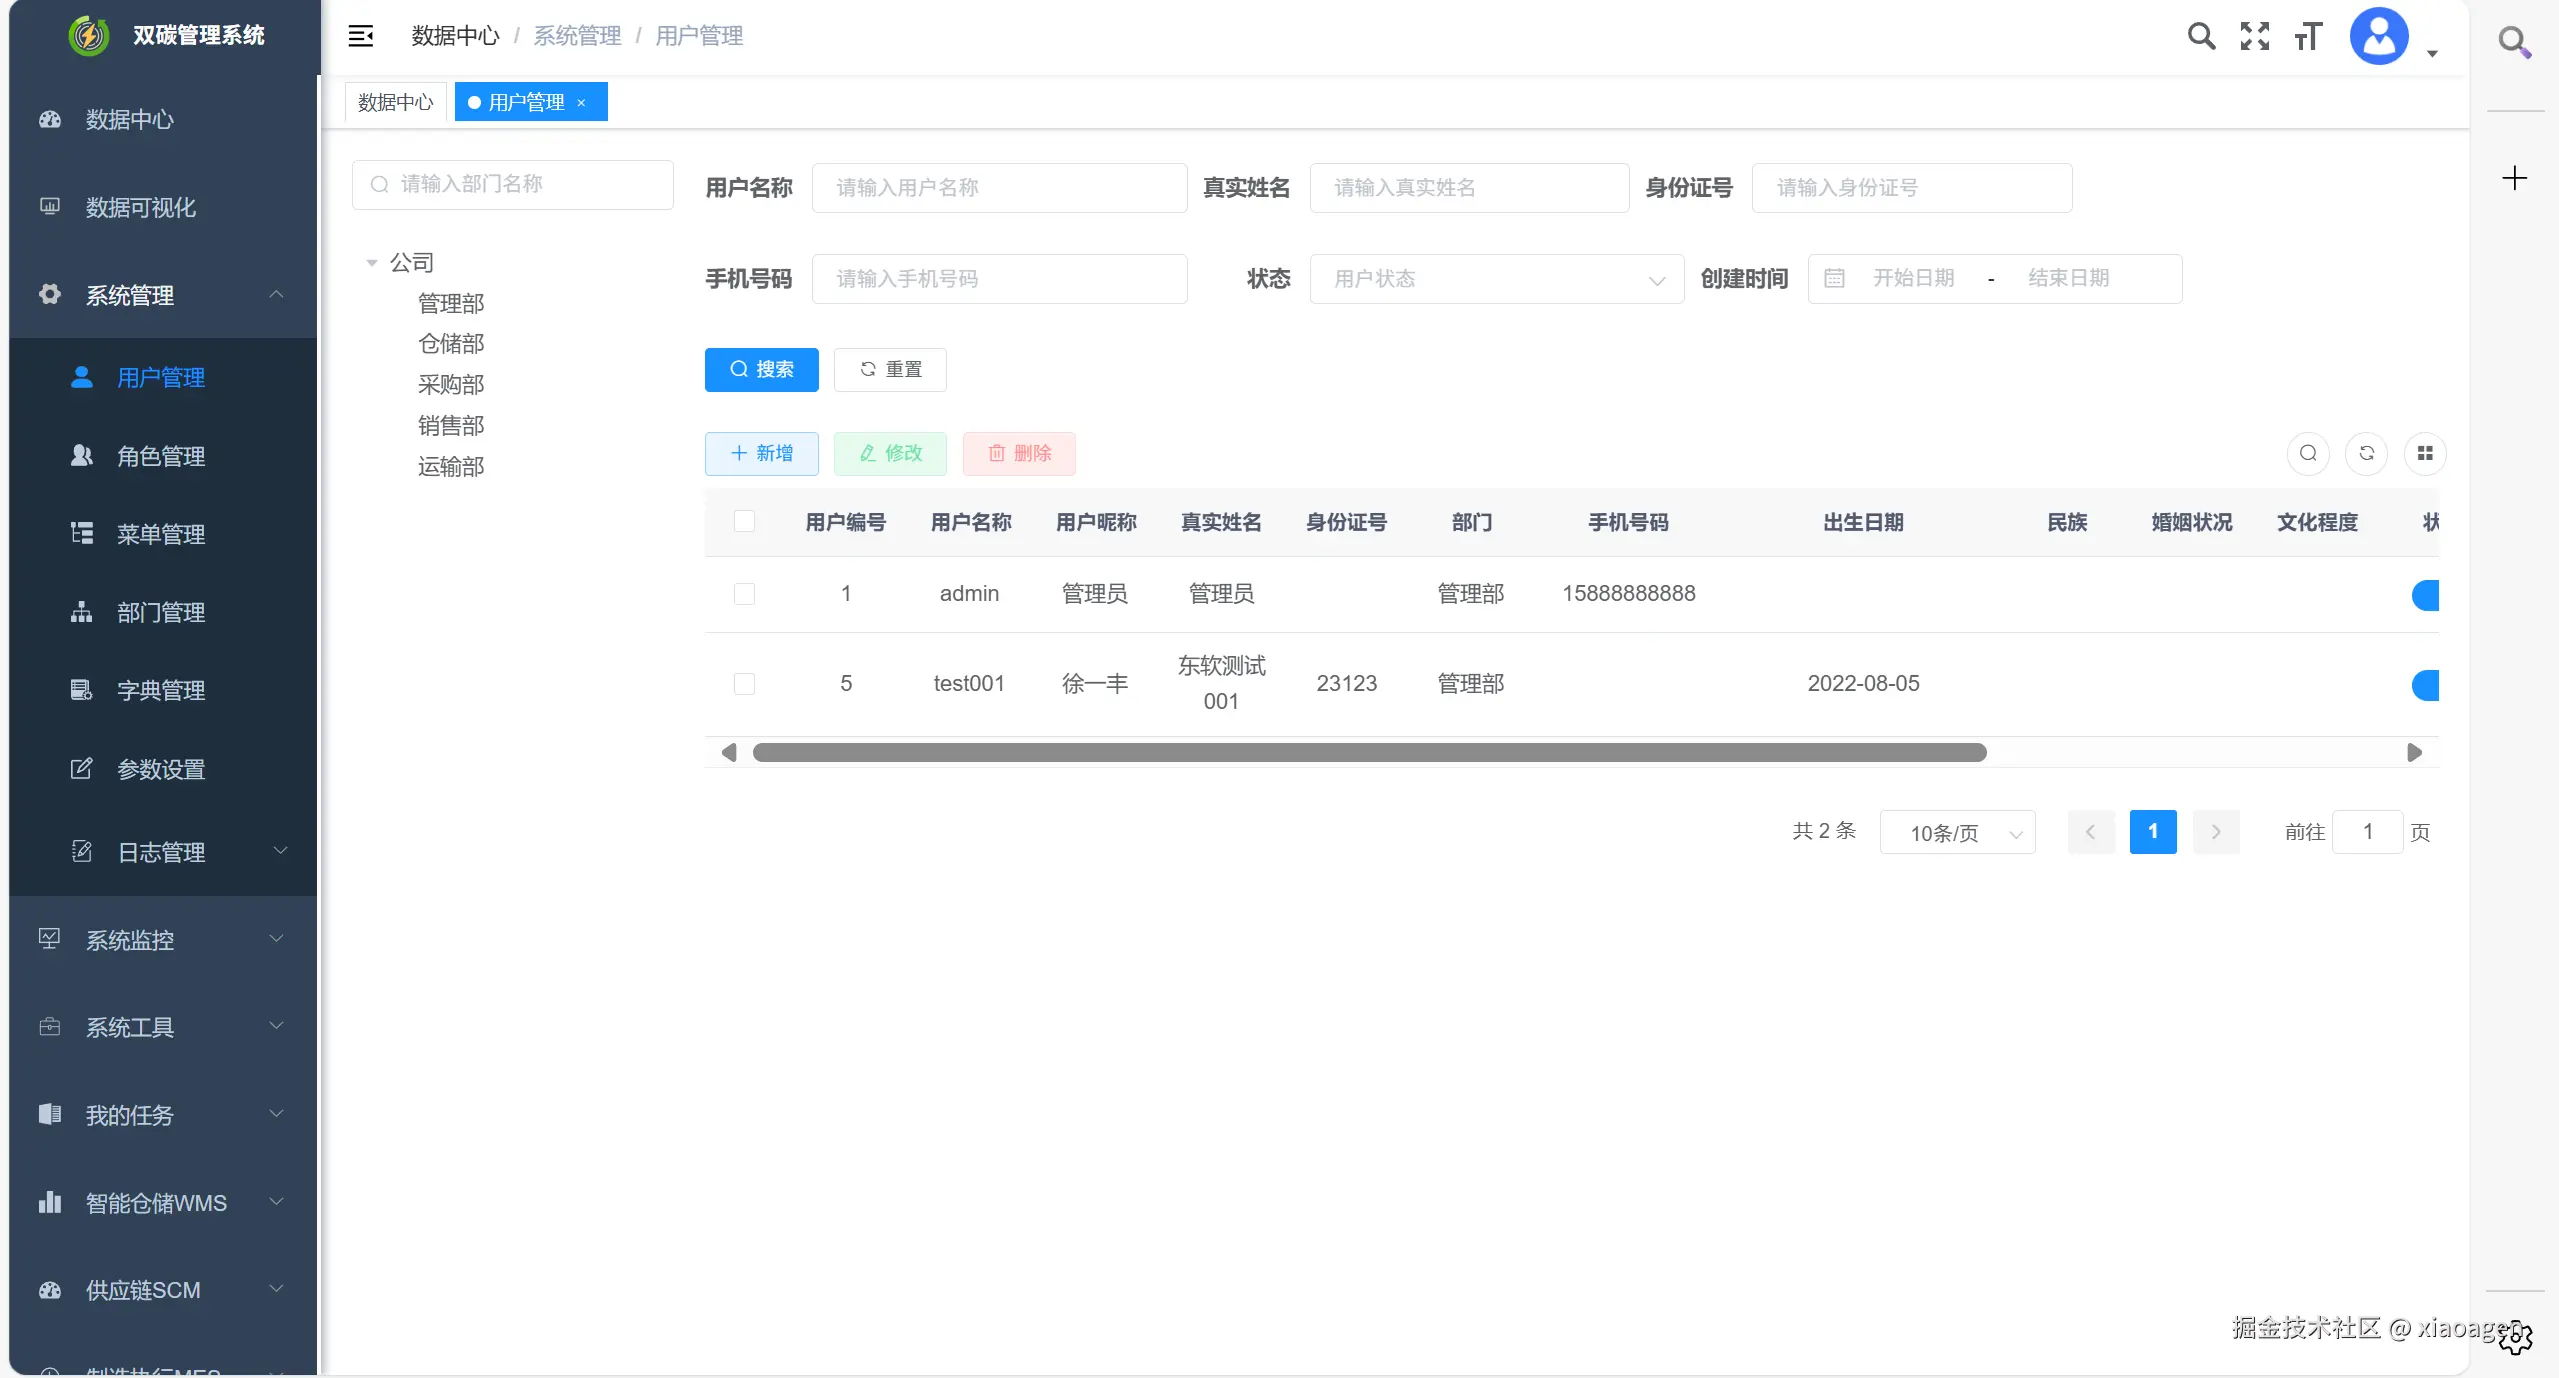
Task: Click the table's horizontal scrollbar
Action: (1369, 752)
